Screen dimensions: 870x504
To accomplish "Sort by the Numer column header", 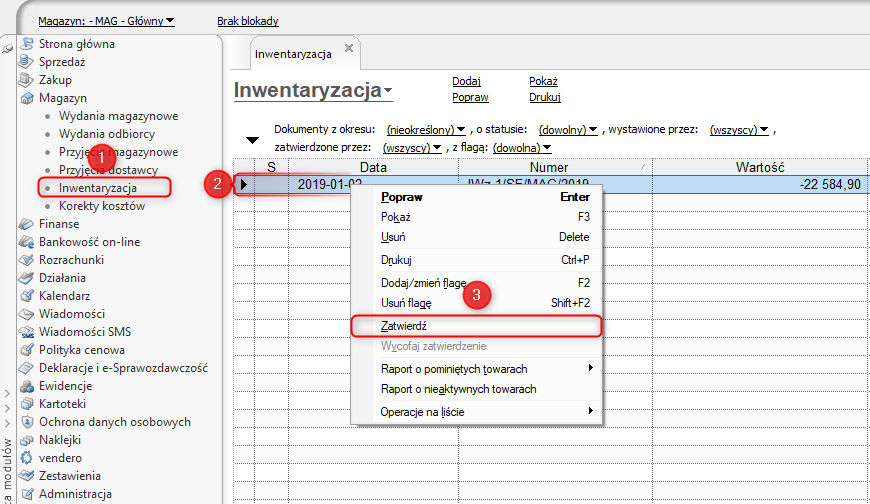I will [555, 167].
